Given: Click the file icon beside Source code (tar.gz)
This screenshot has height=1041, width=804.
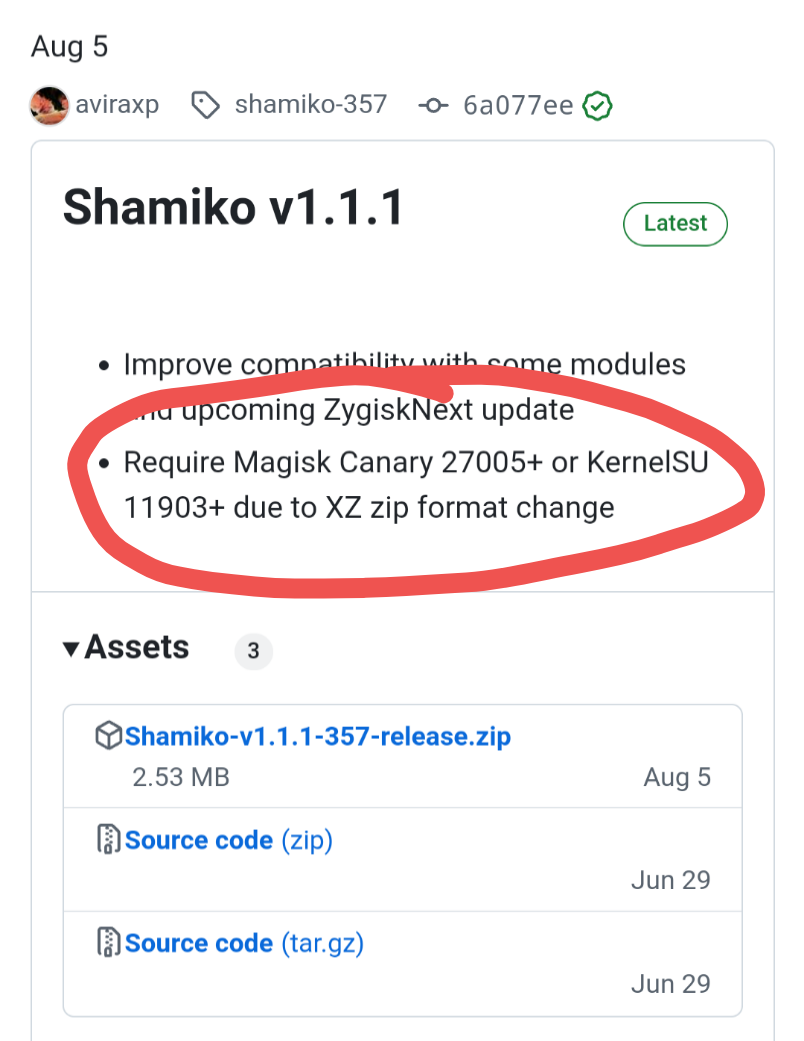Looking at the screenshot, I should pos(107,943).
